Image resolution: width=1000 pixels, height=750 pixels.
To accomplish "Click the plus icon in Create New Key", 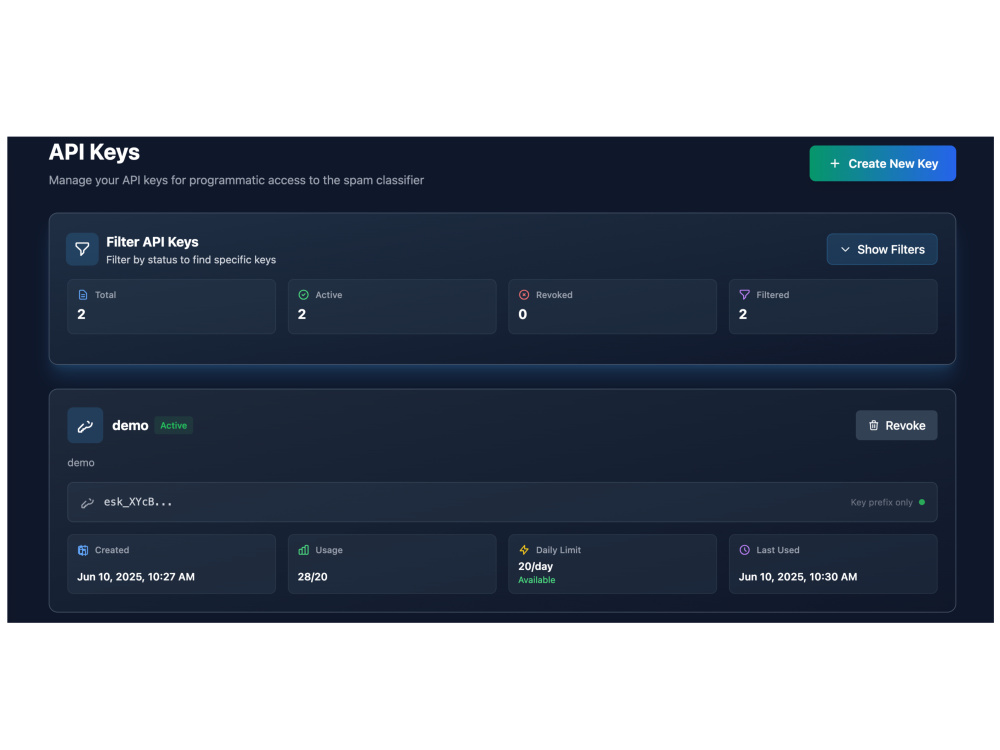I will tap(834, 164).
